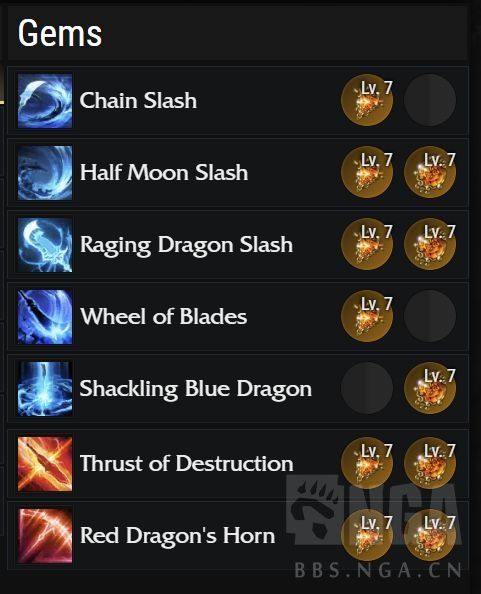Click Shackling Blue Dragon's Lv. 7 gem
481x594 pixels.
430,388
